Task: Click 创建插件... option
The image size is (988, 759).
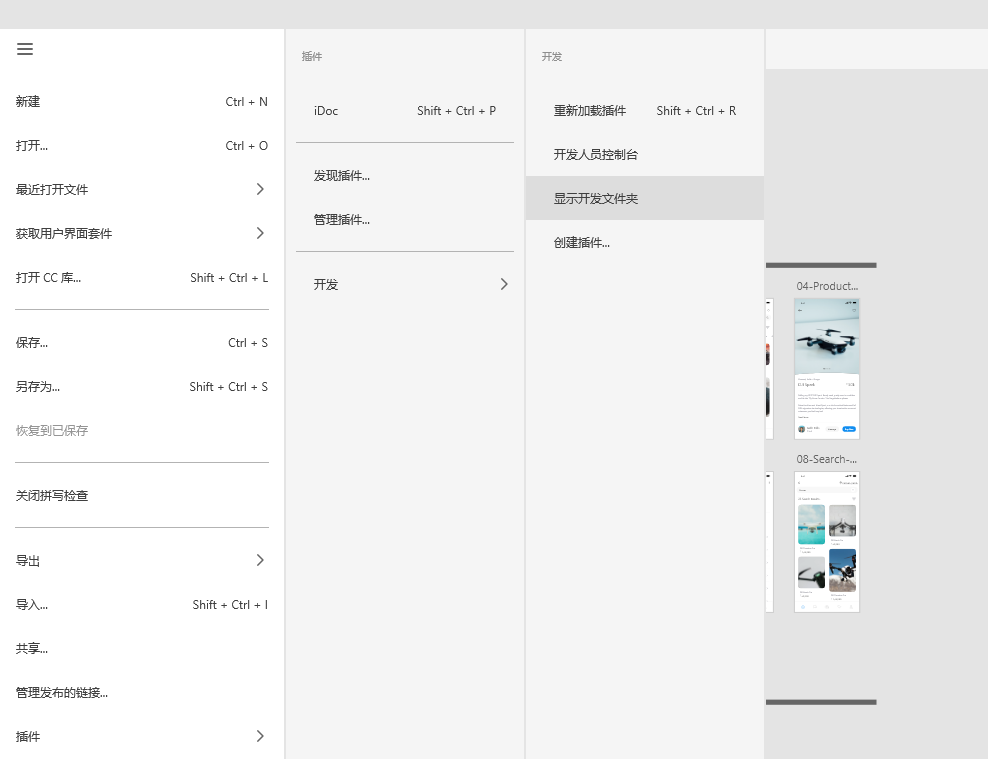Action: coord(582,243)
